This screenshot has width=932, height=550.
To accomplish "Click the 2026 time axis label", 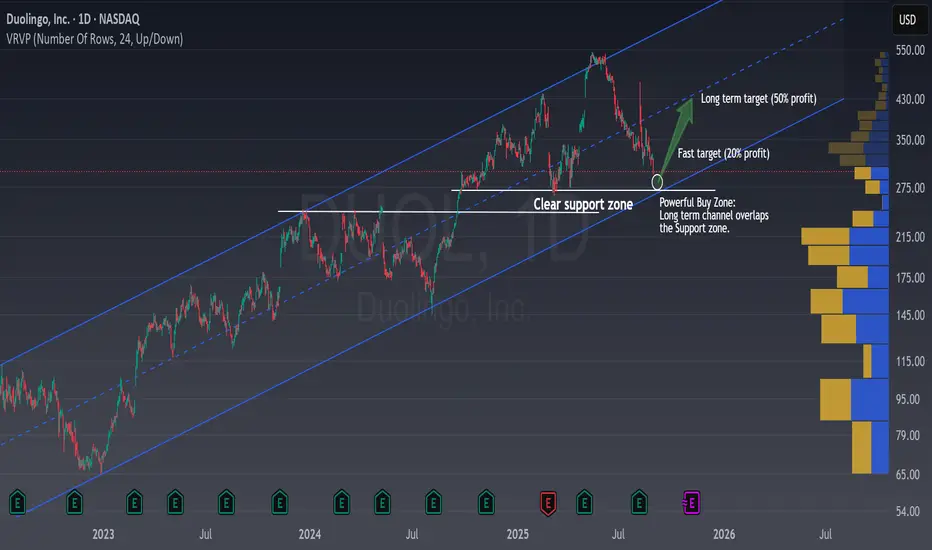I will [x=724, y=534].
